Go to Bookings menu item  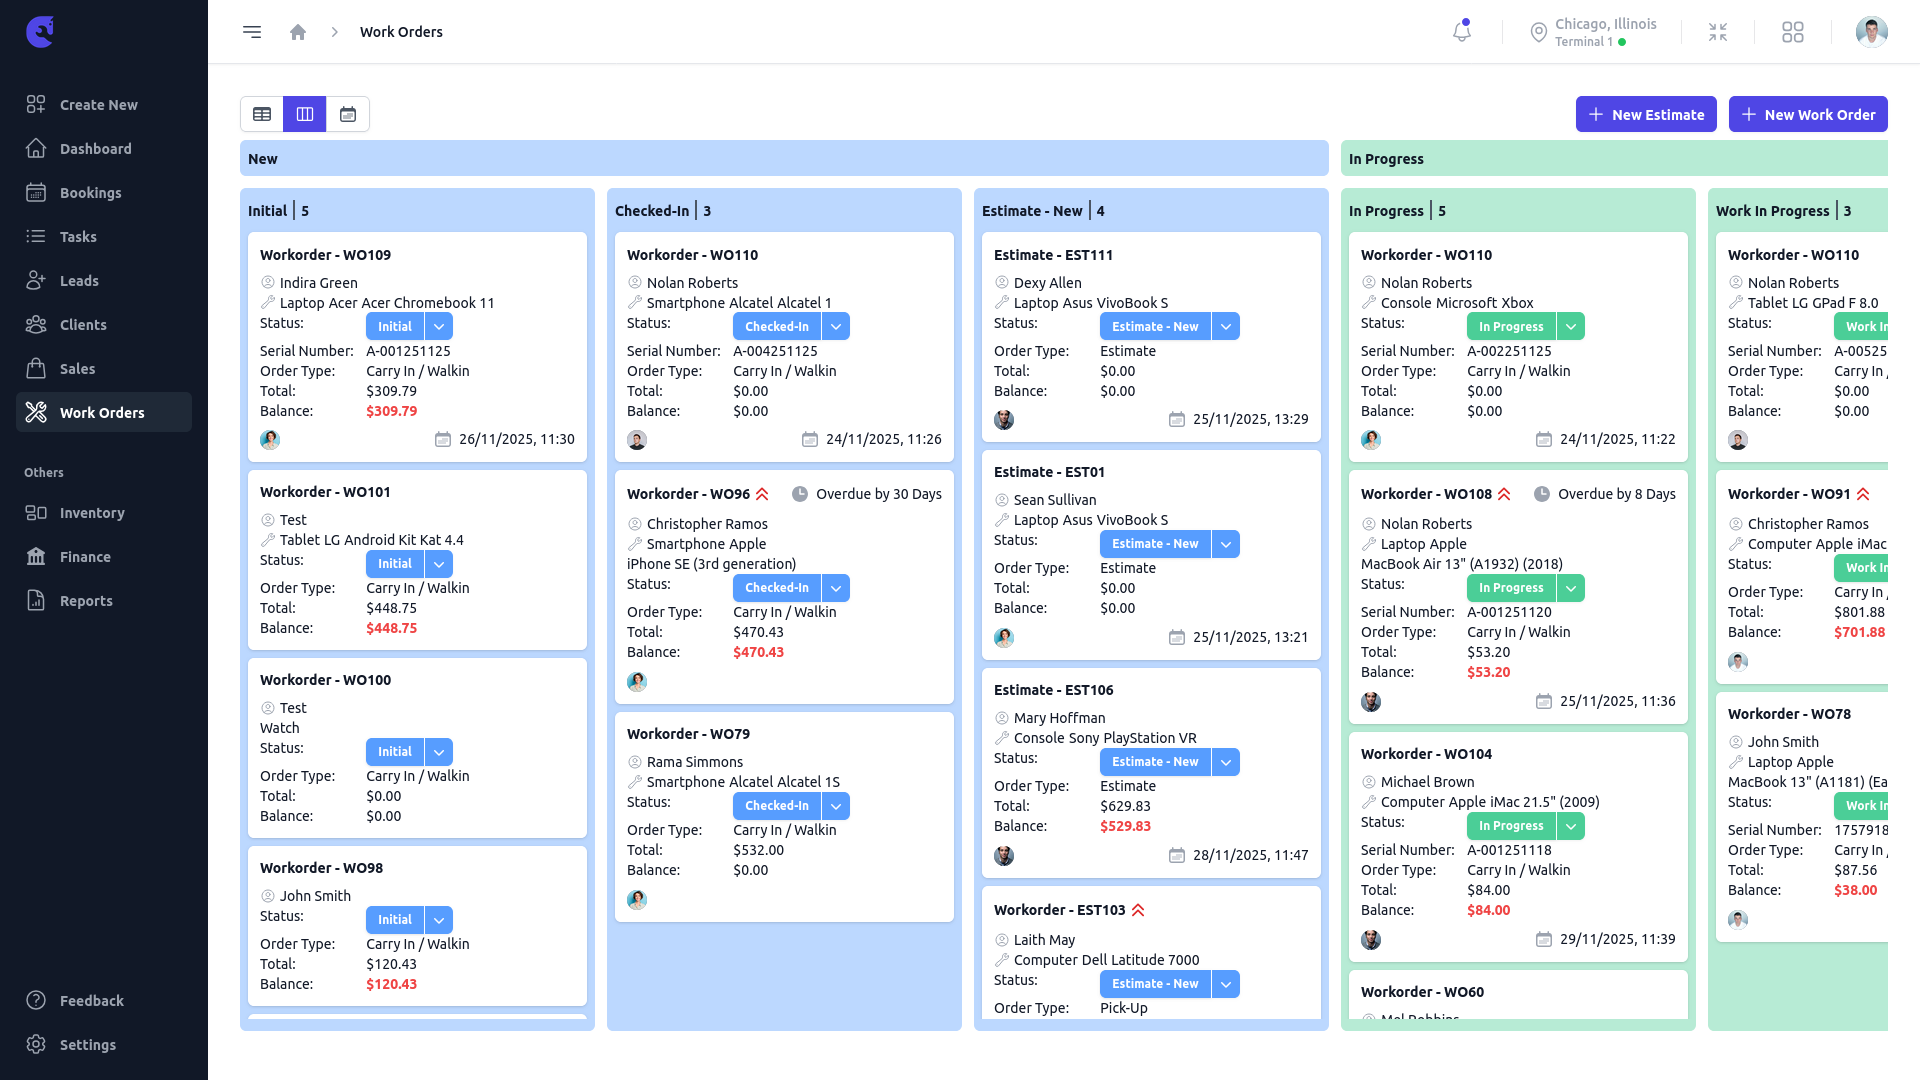click(90, 193)
